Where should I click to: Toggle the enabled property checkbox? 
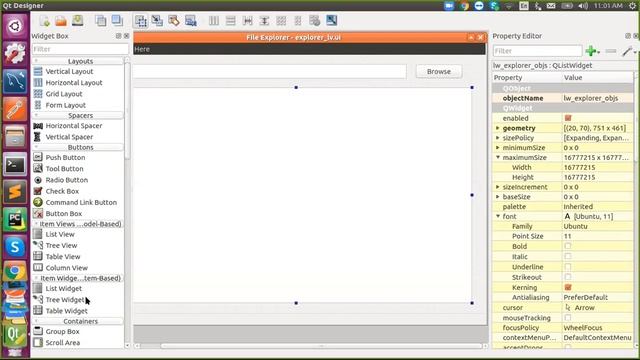click(568, 118)
